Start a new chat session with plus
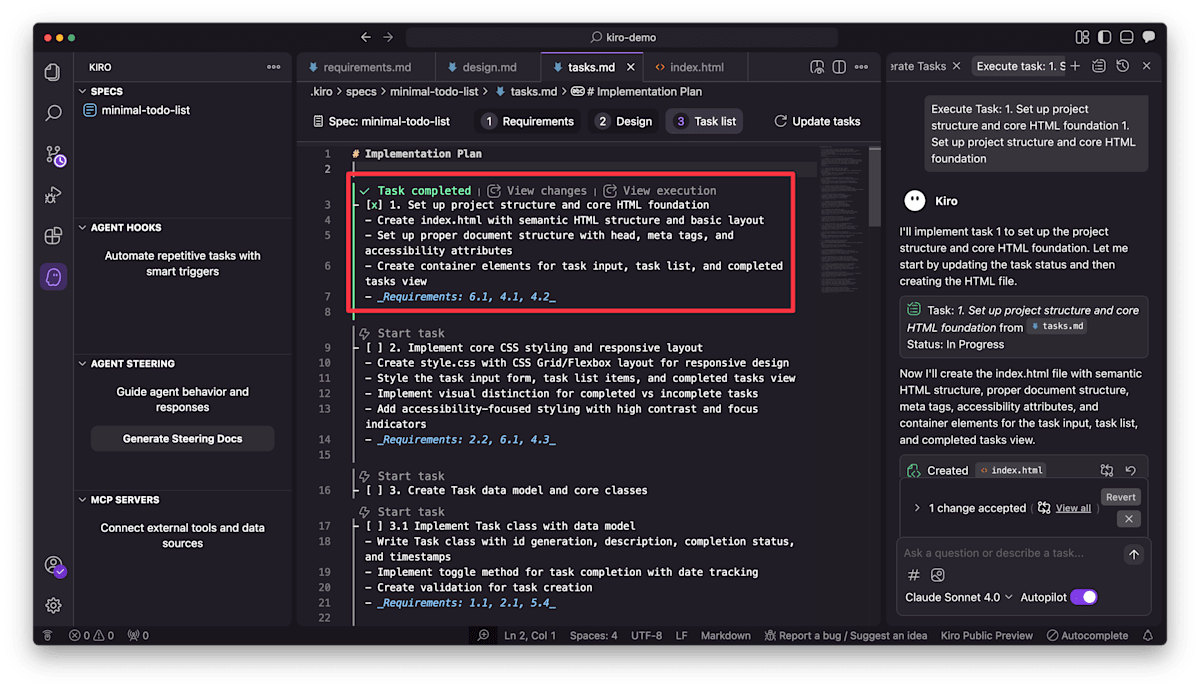Image resolution: width=1200 pixels, height=689 pixels. click(x=1075, y=66)
